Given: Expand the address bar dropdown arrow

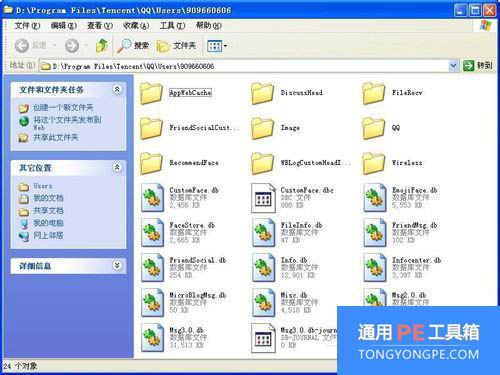Looking at the screenshot, I should tap(453, 66).
